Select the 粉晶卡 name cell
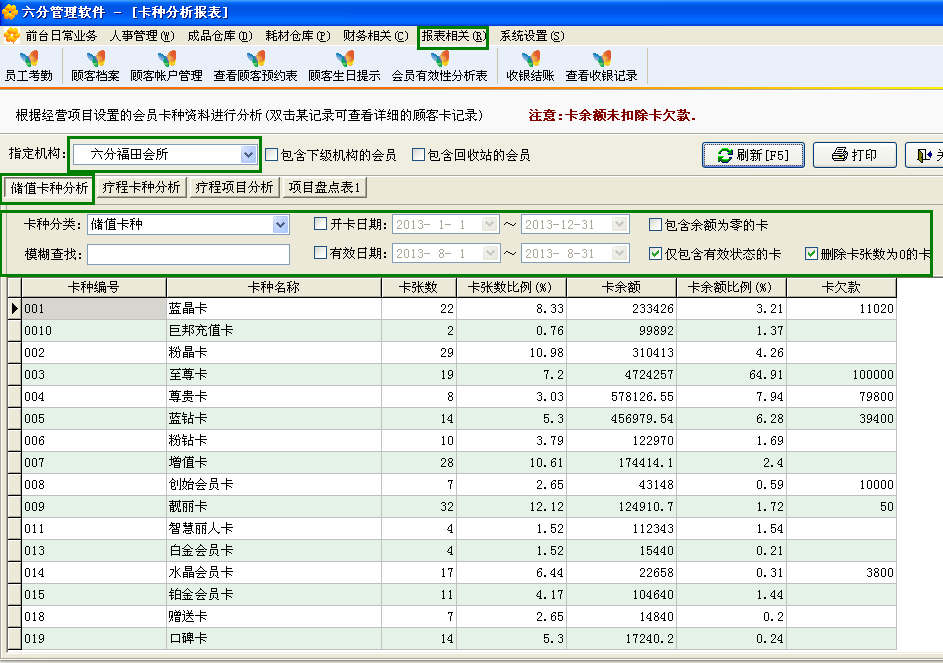The width and height of the screenshot is (943, 663). tap(274, 353)
